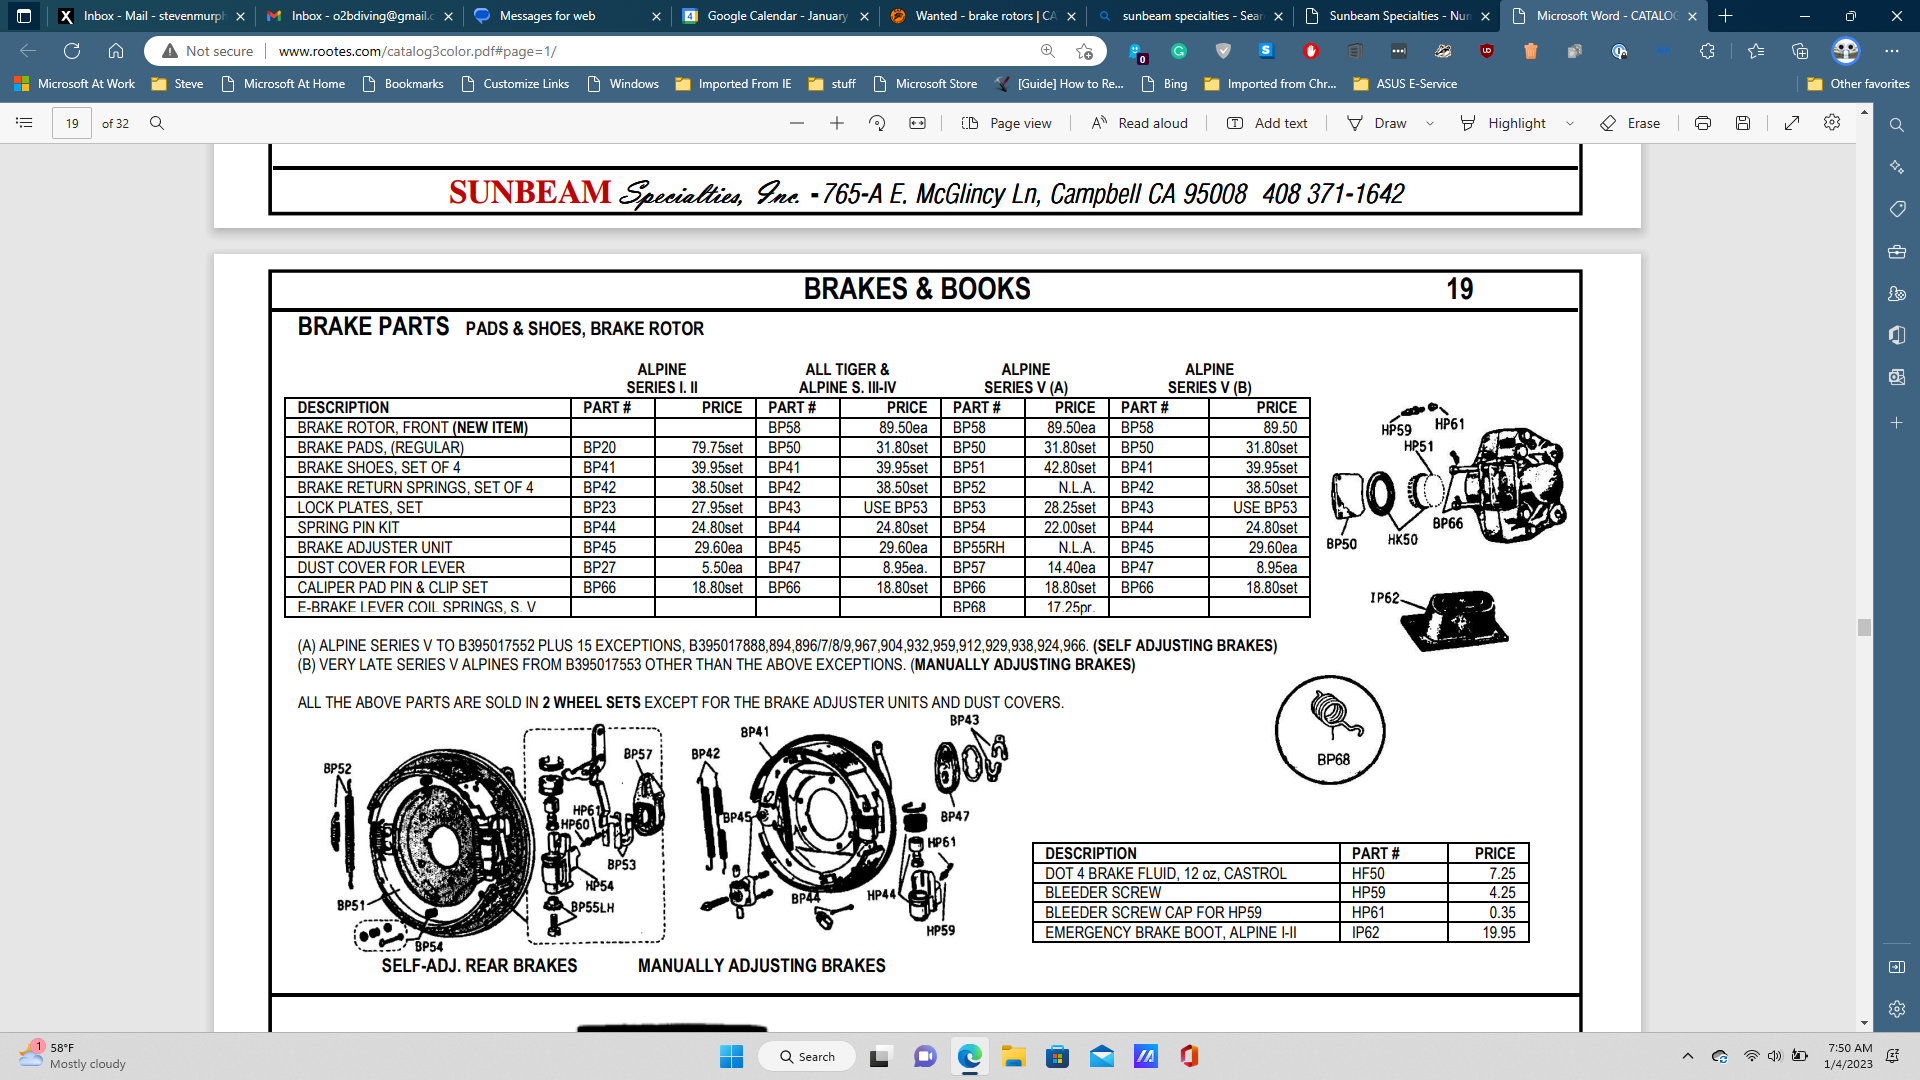1920x1080 pixels.
Task: Open the Collections icon
Action: point(1800,51)
